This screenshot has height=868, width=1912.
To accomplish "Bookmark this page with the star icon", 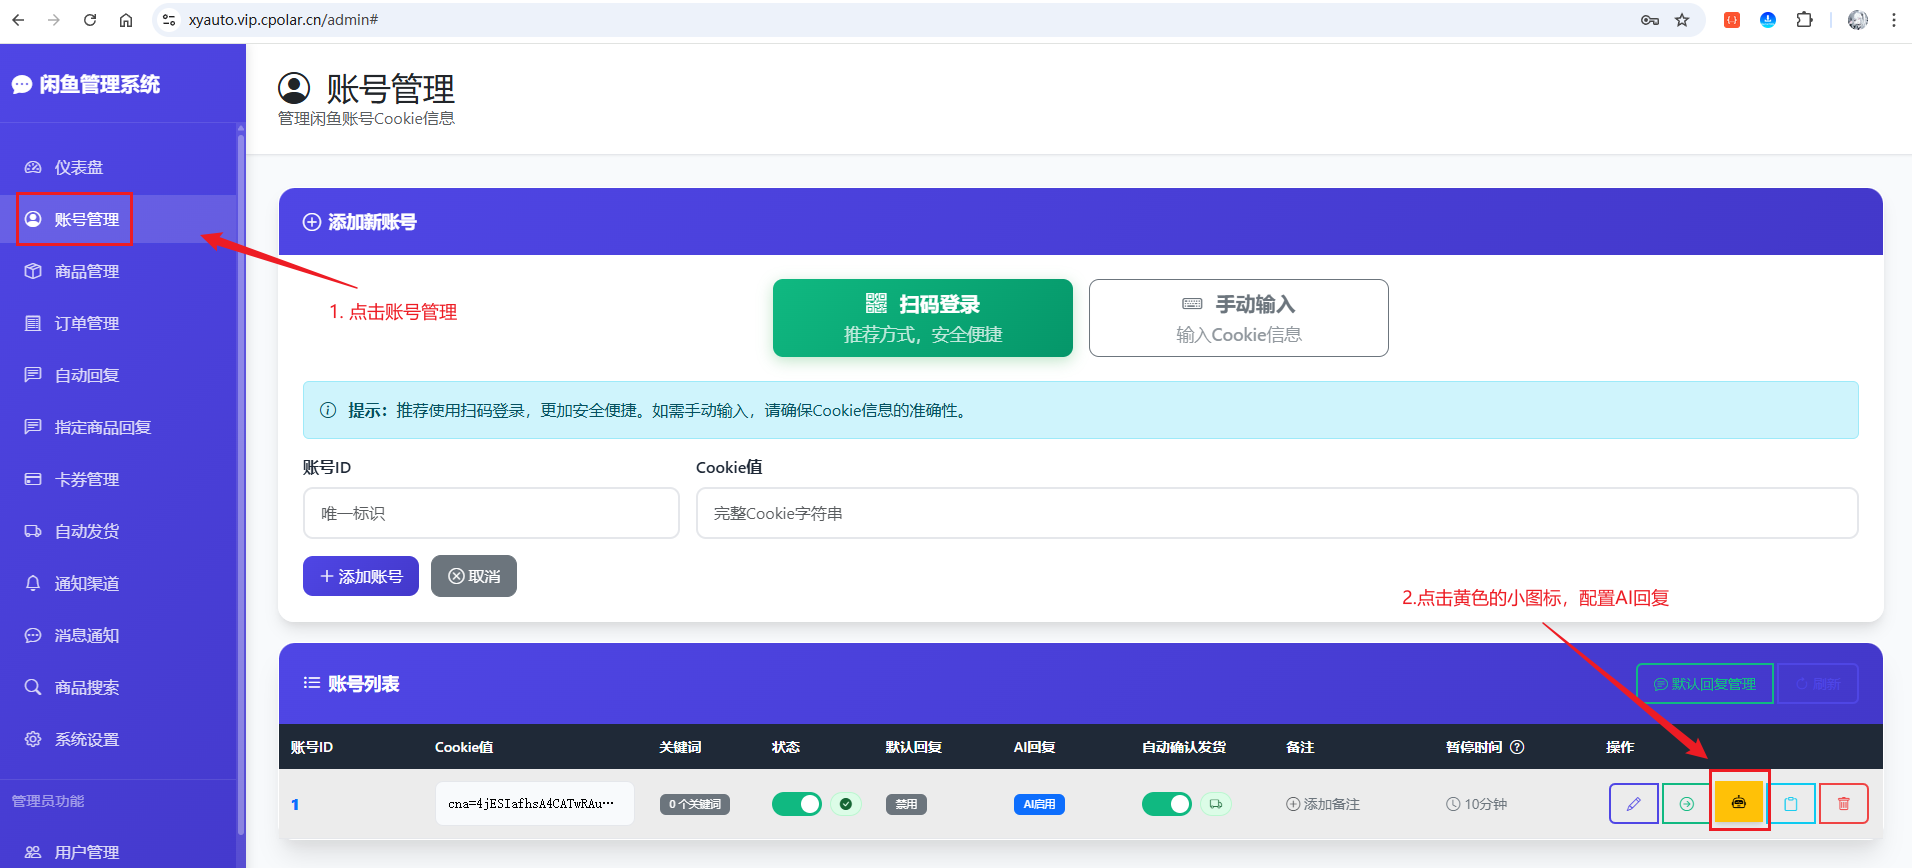I will click(x=1682, y=20).
